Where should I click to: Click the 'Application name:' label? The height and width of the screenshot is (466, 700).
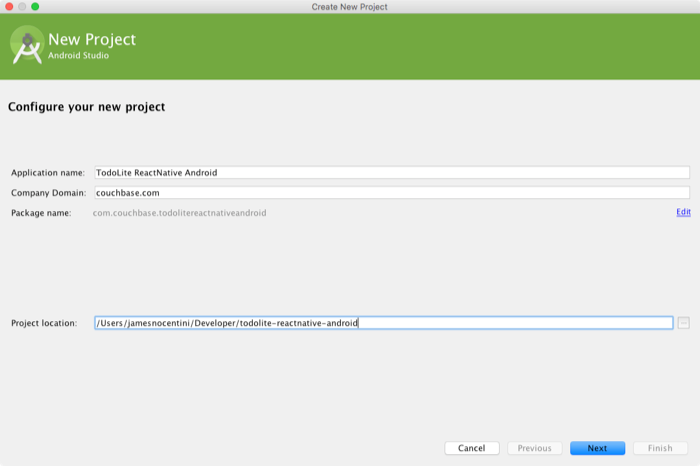(x=48, y=173)
